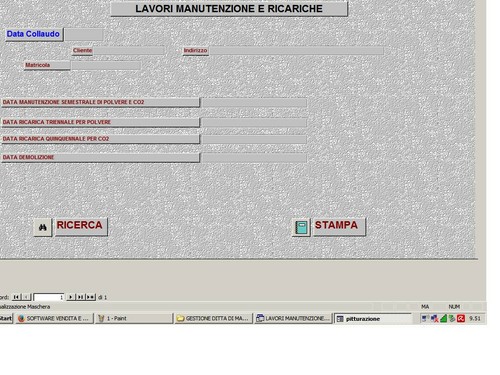Click the Data Collaudo input field

coord(84,34)
